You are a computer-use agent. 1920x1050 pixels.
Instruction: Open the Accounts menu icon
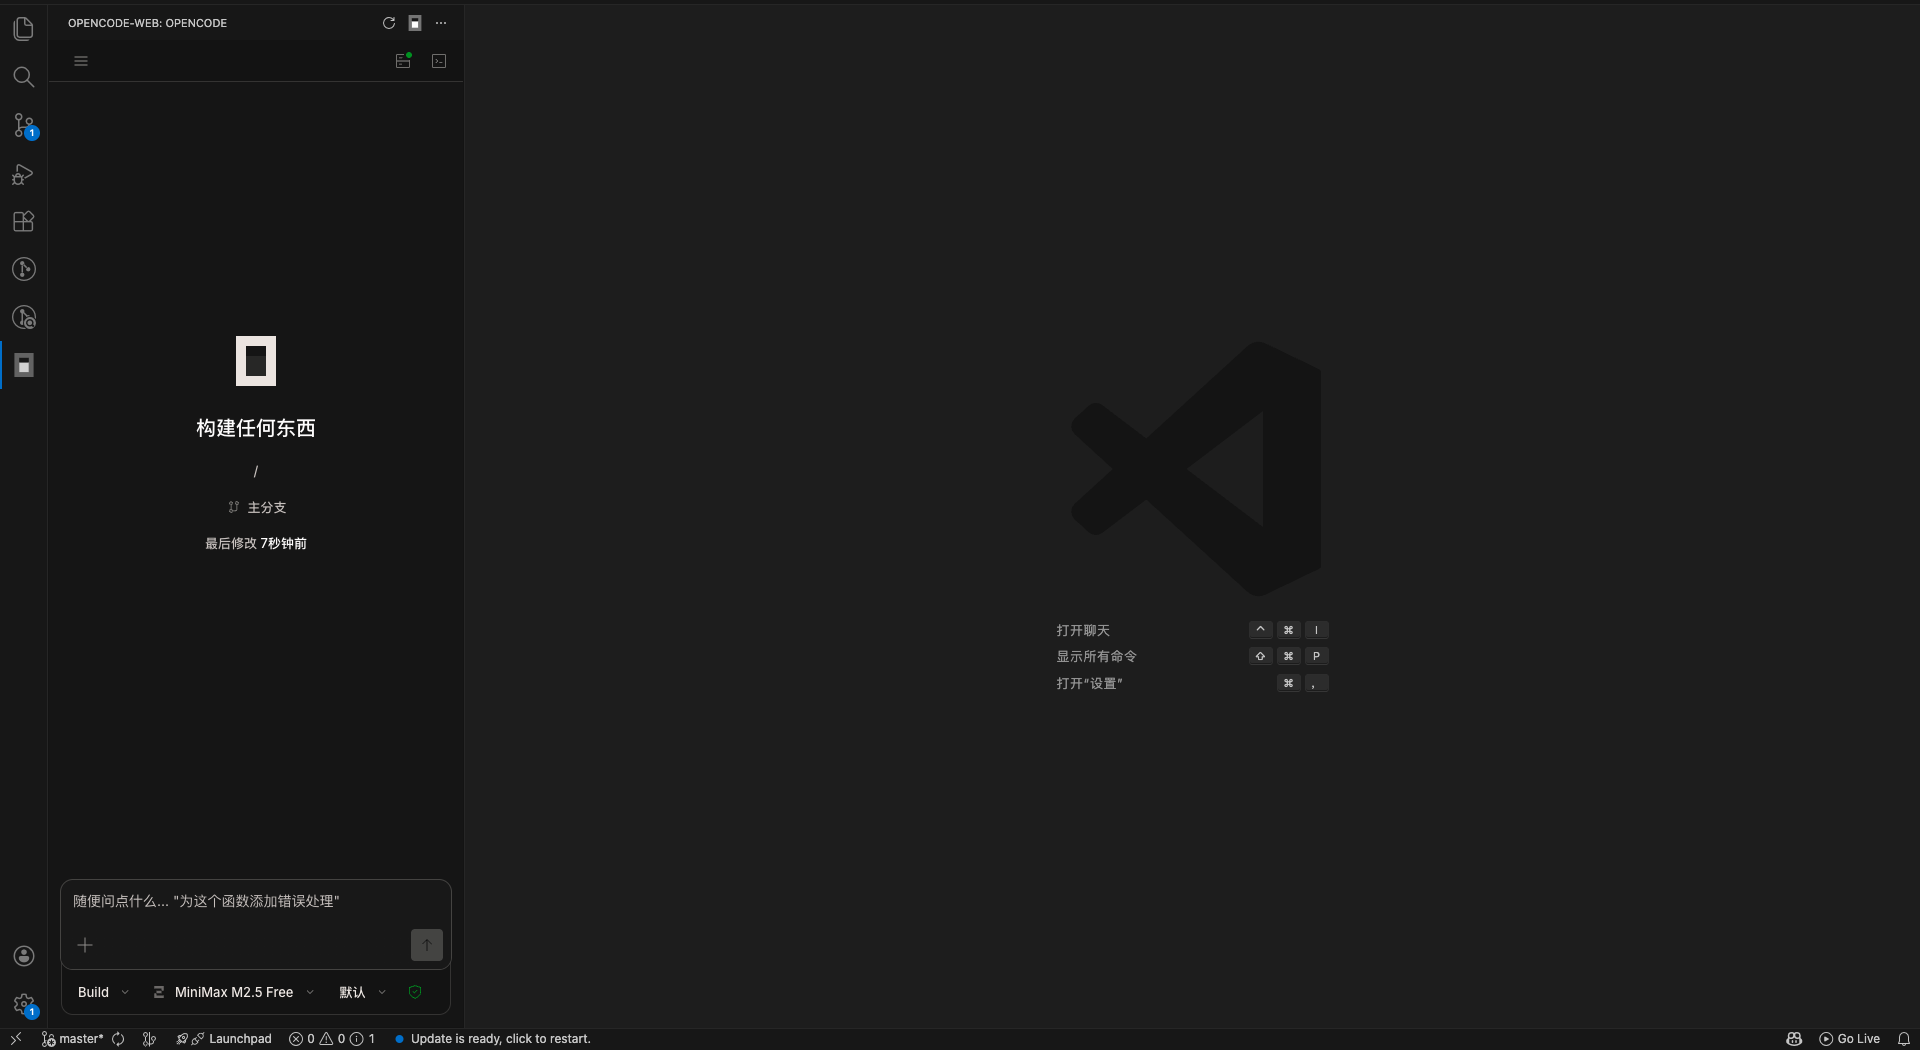pos(24,956)
